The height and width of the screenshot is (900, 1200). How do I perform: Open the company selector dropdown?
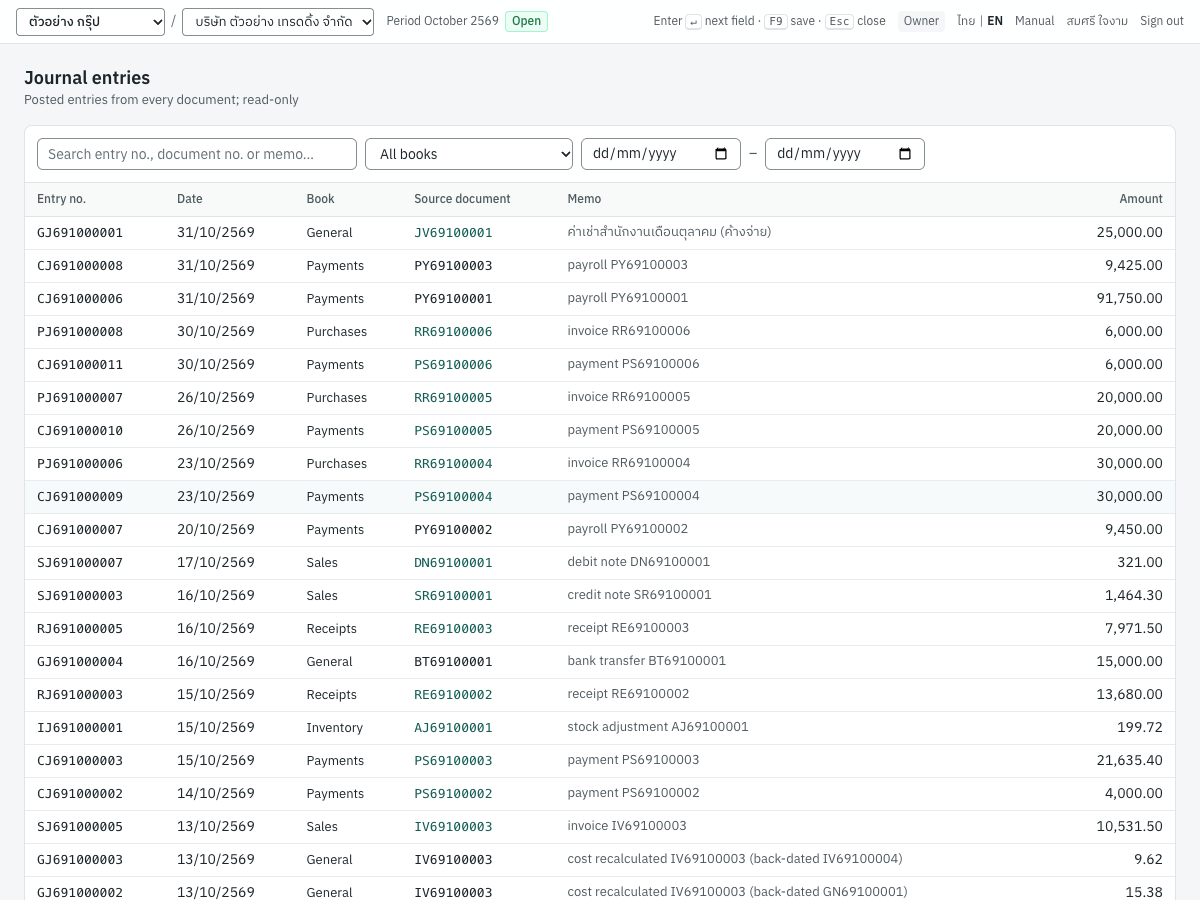point(278,22)
